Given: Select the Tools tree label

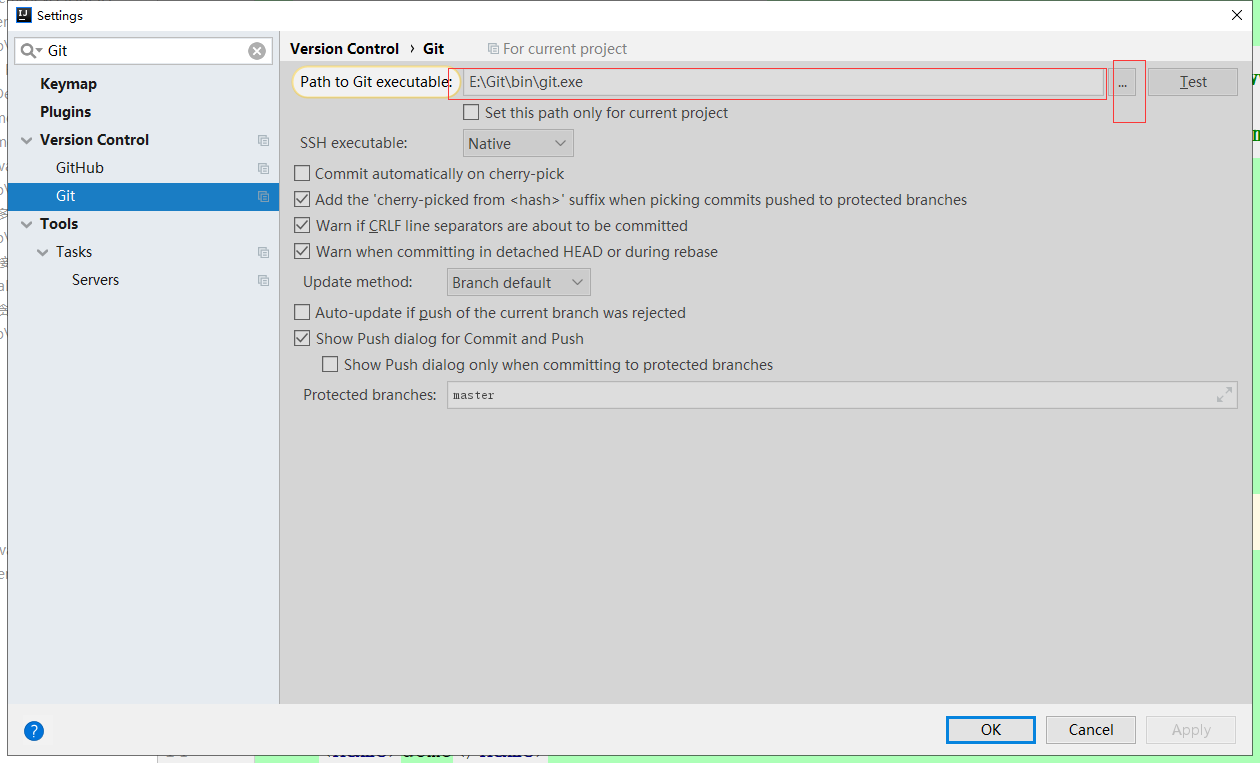Looking at the screenshot, I should [x=59, y=224].
